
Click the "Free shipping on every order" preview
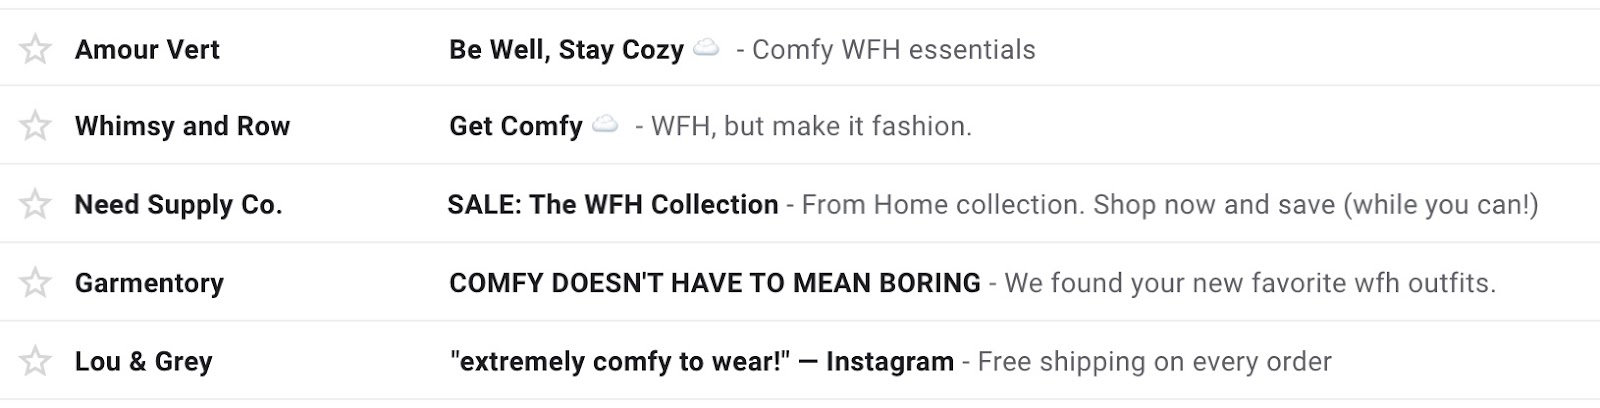[1154, 362]
